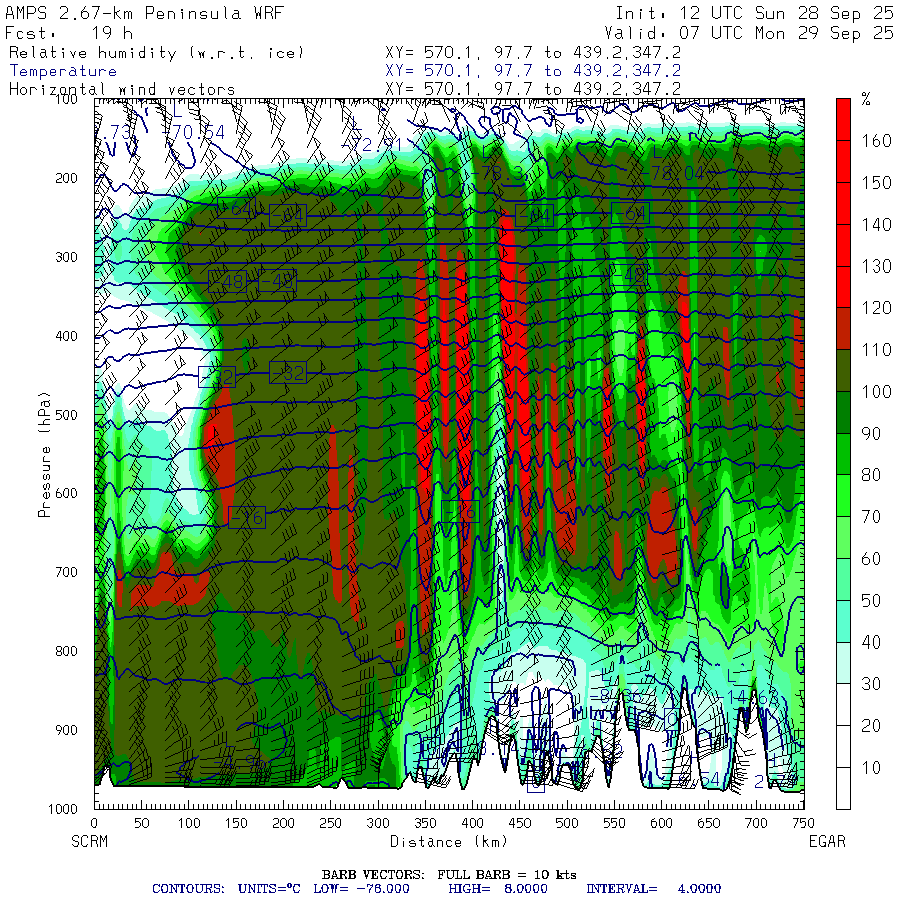Click the 'HIGH= 8.0000' contour value
900x900 pixels.
(498, 889)
